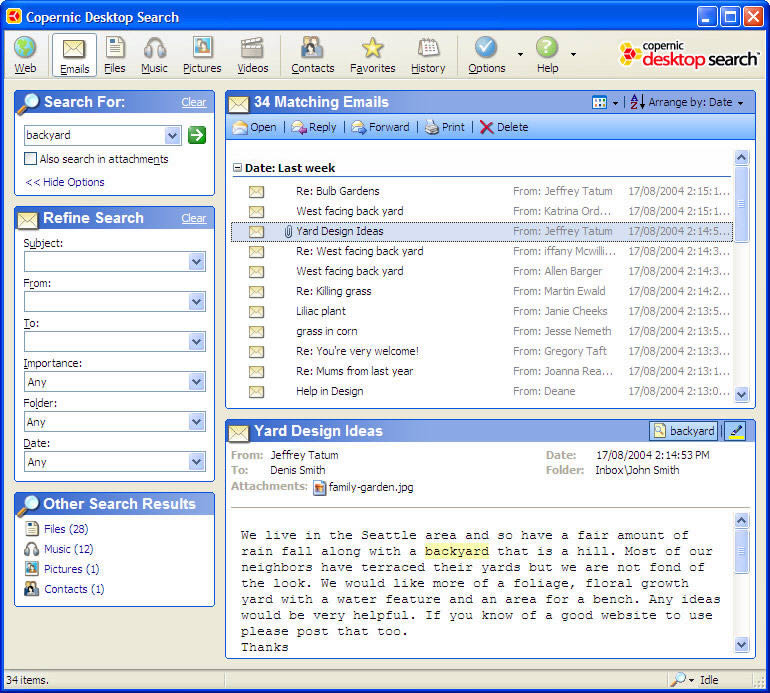
Task: Open Files (28) search results
Action: 66,529
